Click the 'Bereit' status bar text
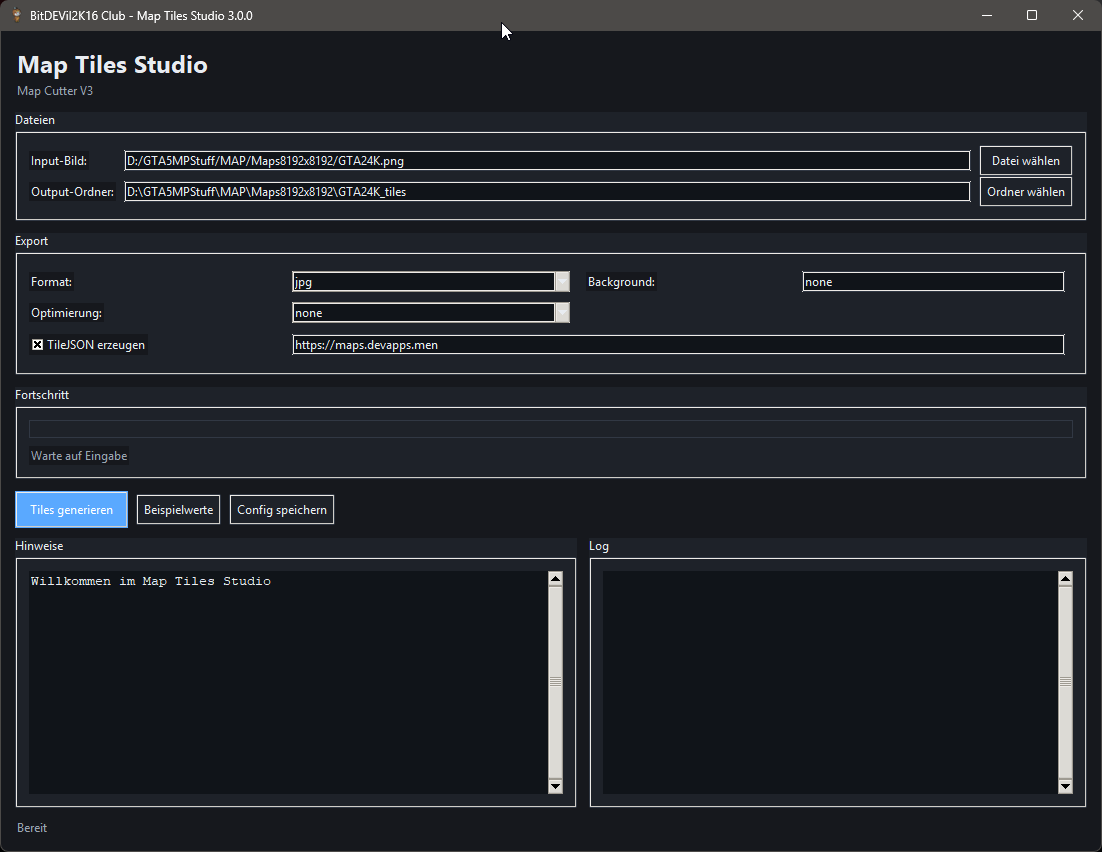Screen dimensions: 1102x852 click(x=32, y=828)
